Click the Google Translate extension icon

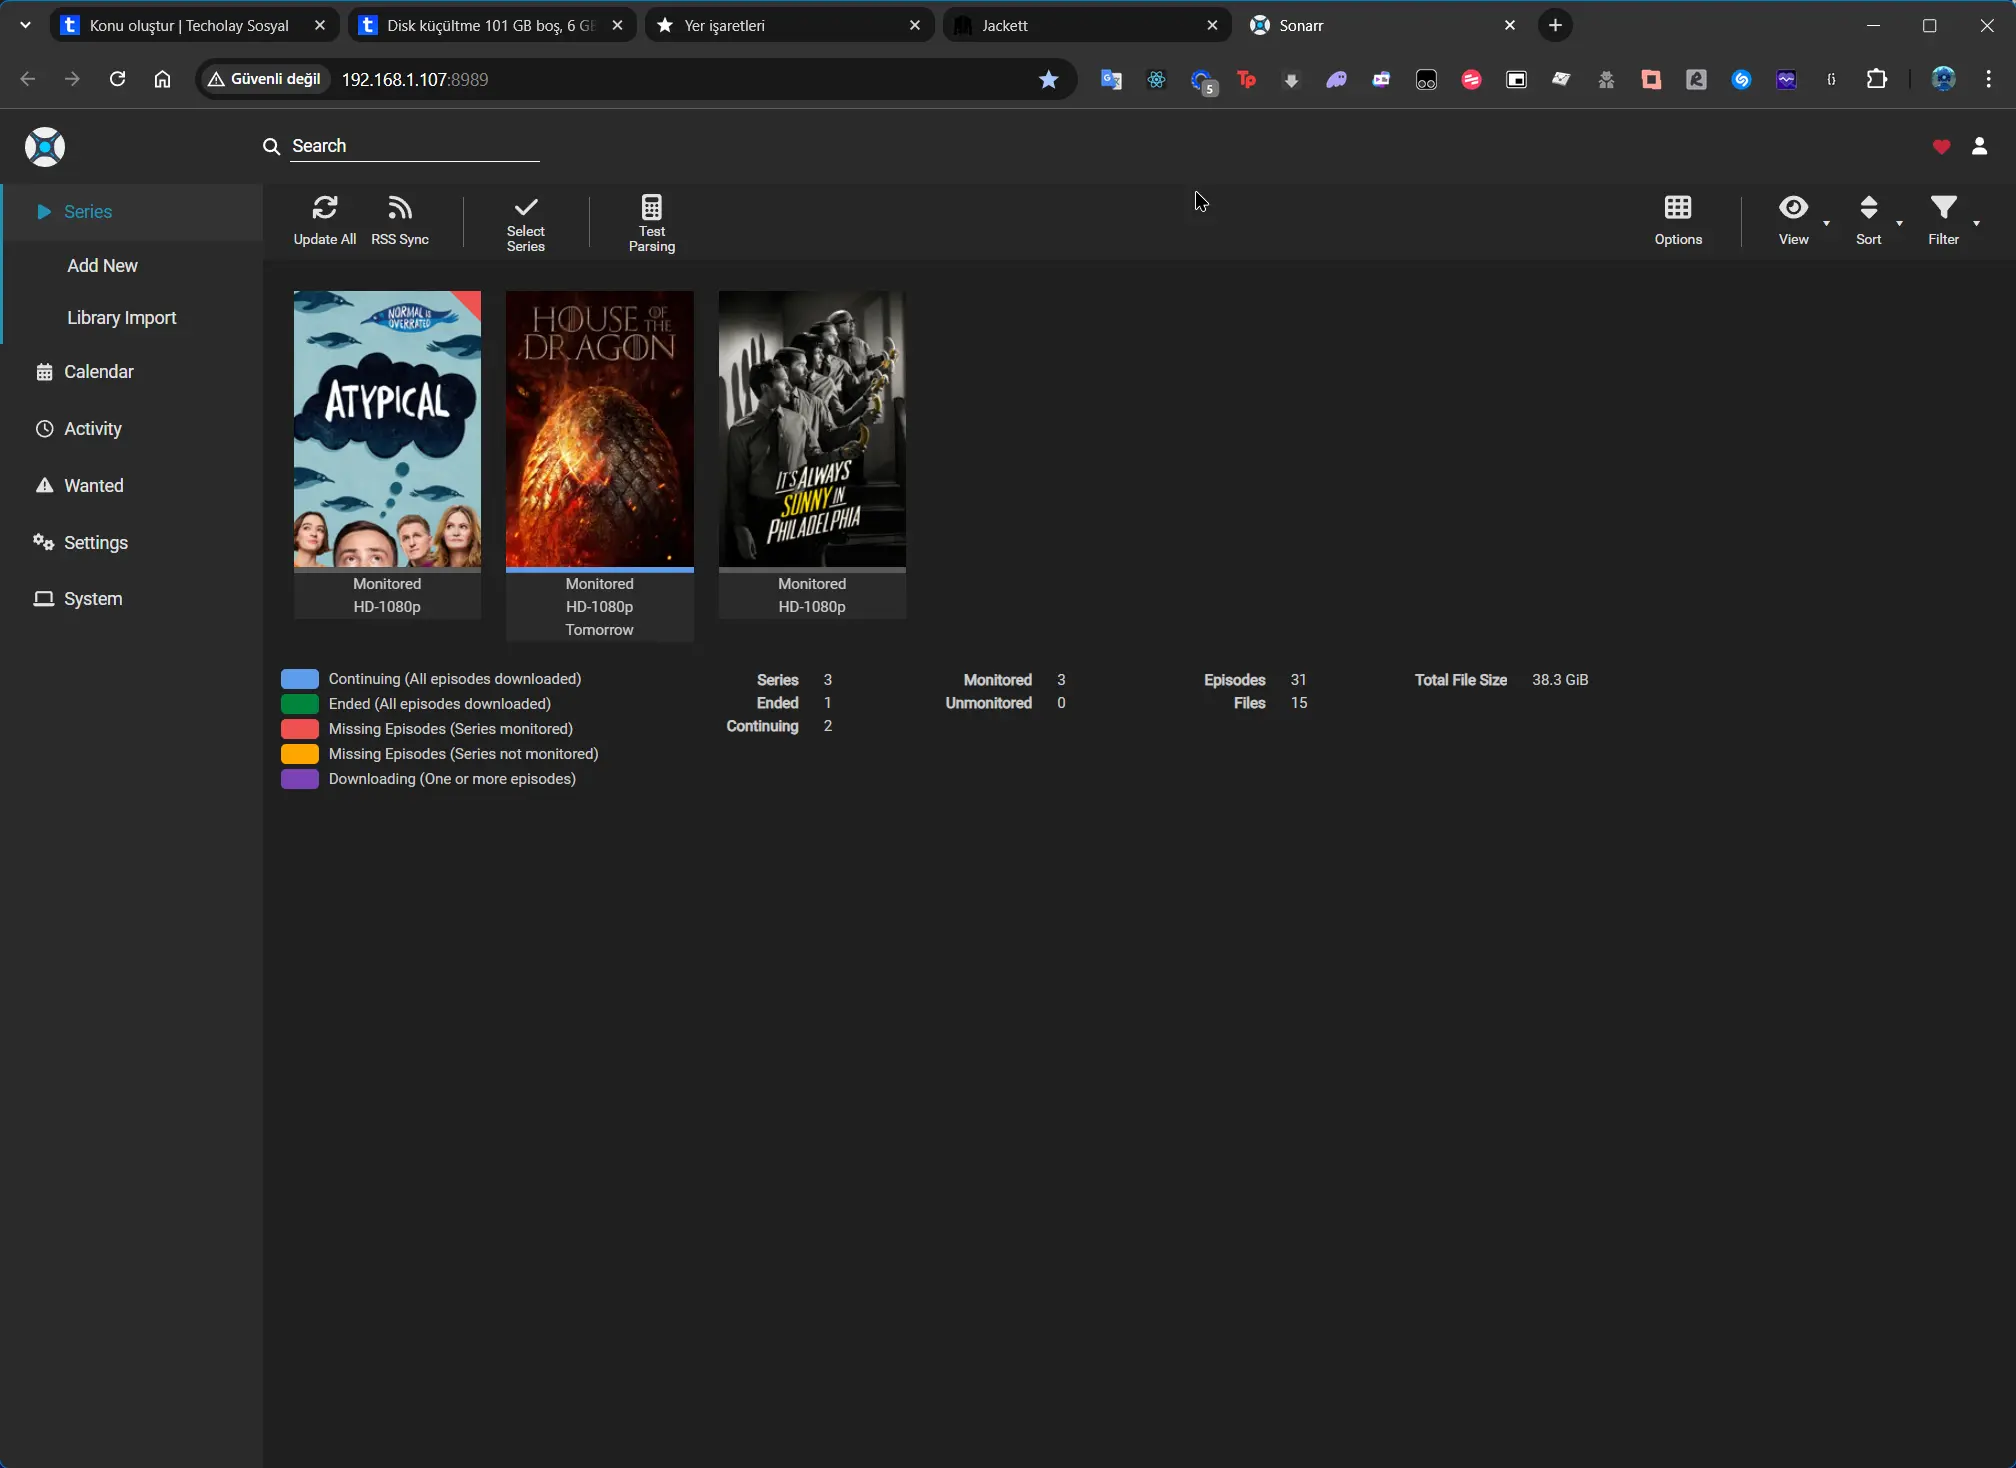[x=1111, y=80]
